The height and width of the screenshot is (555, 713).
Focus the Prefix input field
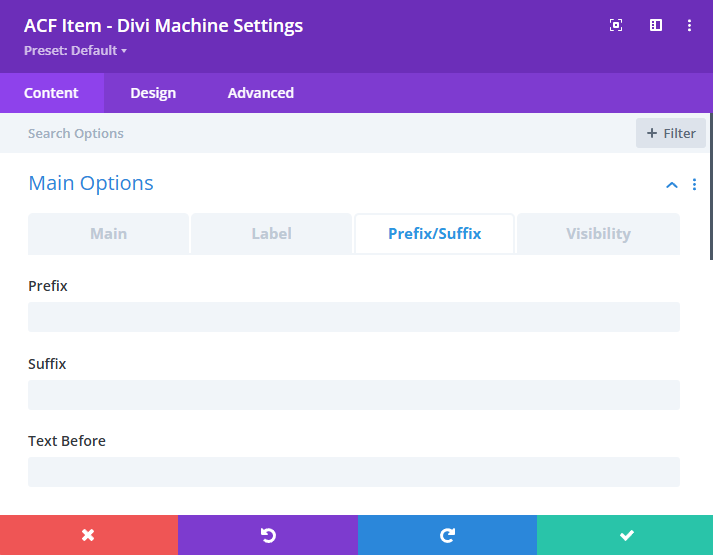354,317
